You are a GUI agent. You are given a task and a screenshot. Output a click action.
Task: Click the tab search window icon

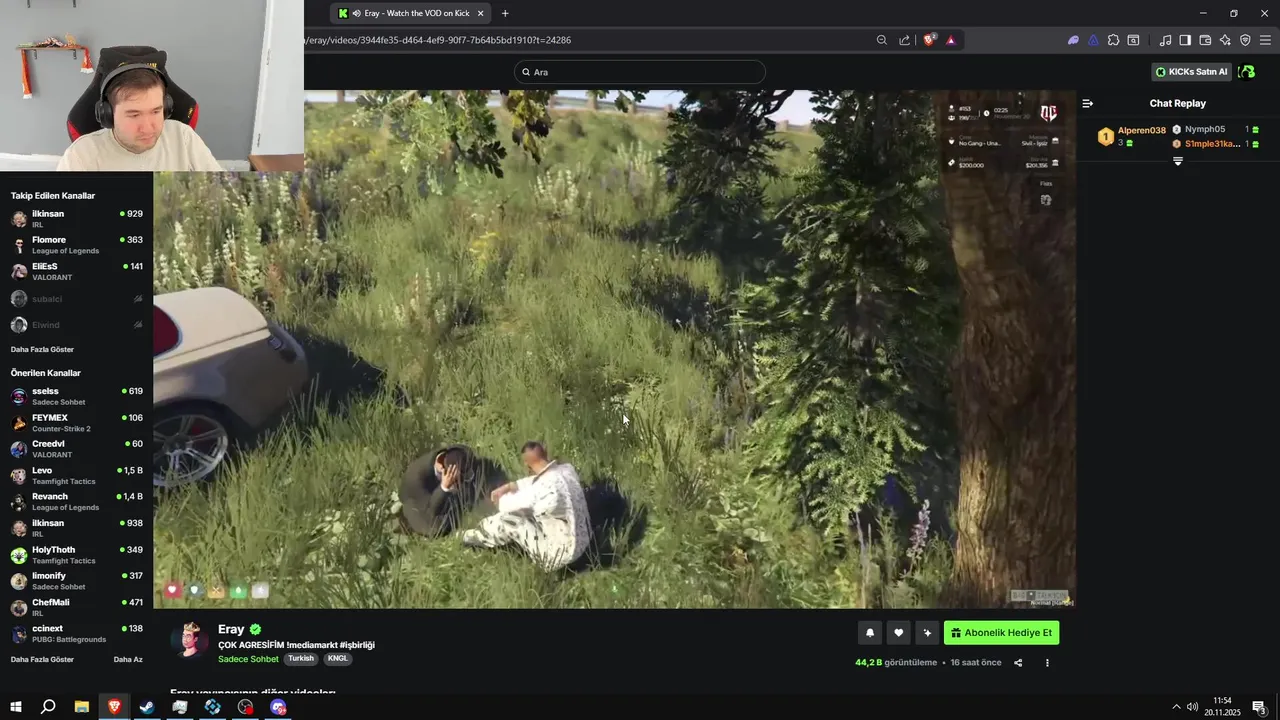tap(1133, 40)
